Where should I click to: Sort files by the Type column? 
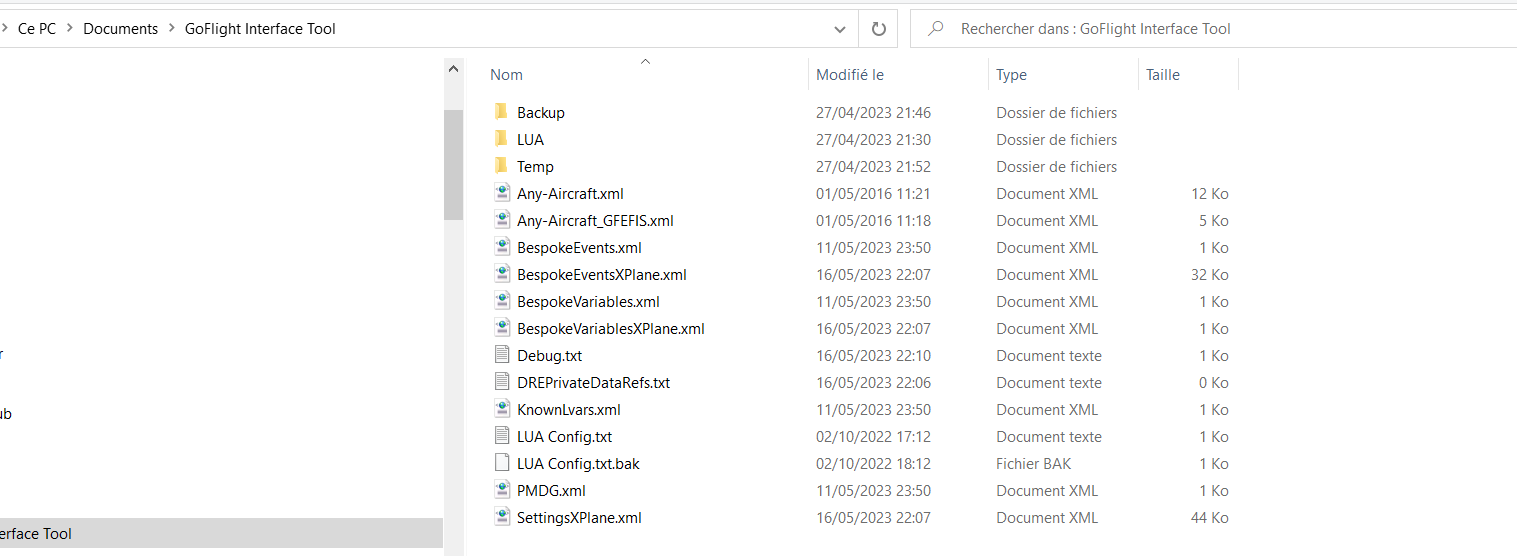pyautogui.click(x=1011, y=75)
